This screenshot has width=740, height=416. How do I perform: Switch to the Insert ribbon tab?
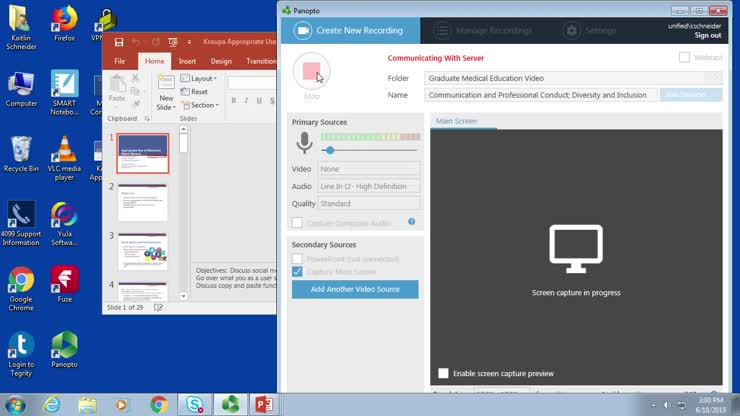(x=187, y=61)
